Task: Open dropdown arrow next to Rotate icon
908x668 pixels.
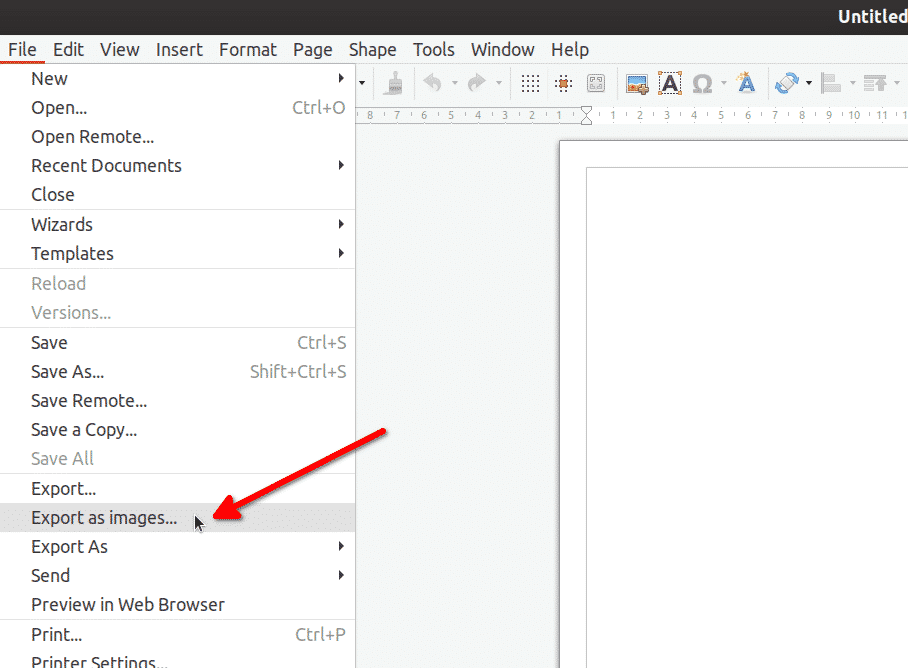Action: coord(808,83)
